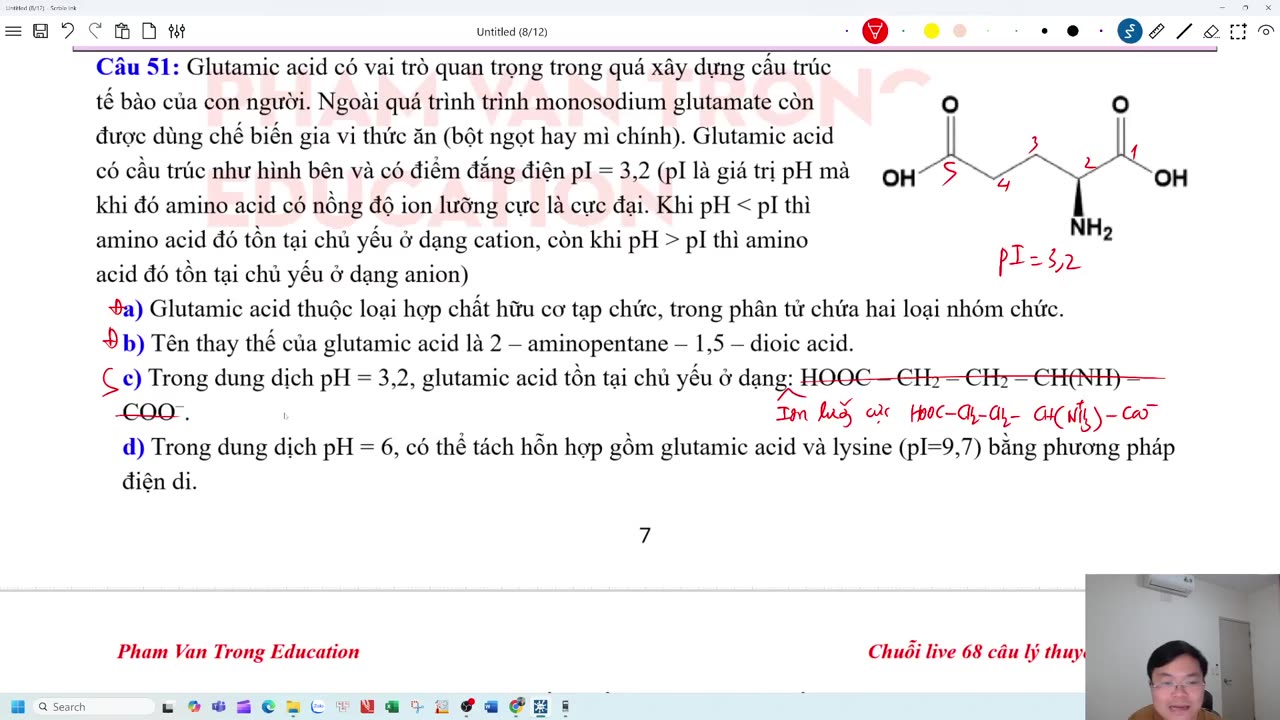Click the footer "Pham Van Trong Education"
Screen dimensions: 1280x720
click(x=238, y=652)
